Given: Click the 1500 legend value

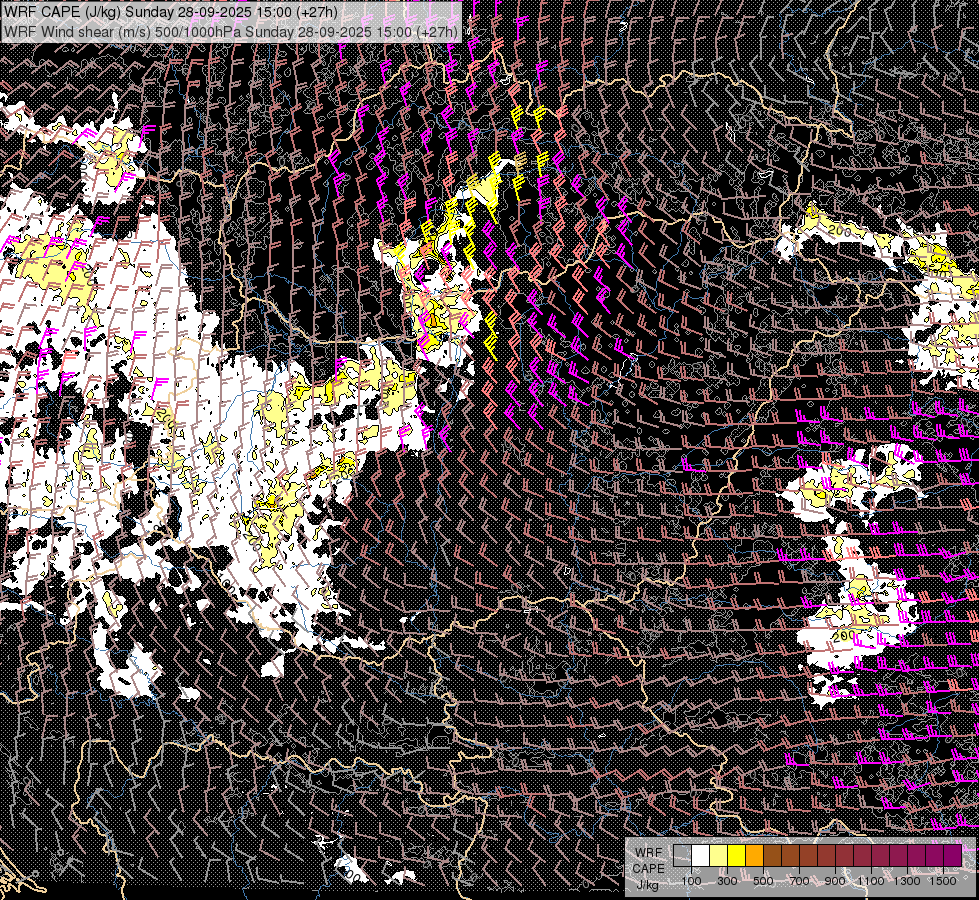Looking at the screenshot, I should [943, 881].
